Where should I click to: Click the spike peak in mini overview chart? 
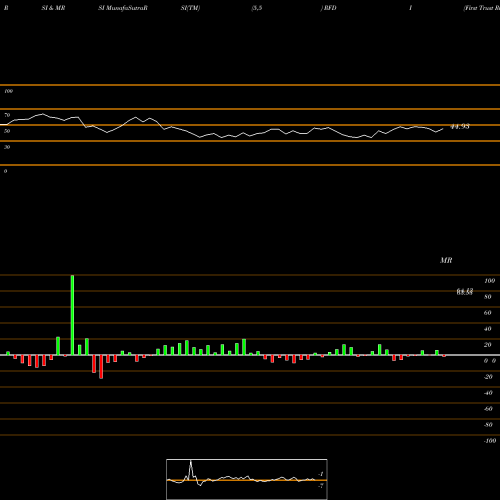(191, 462)
